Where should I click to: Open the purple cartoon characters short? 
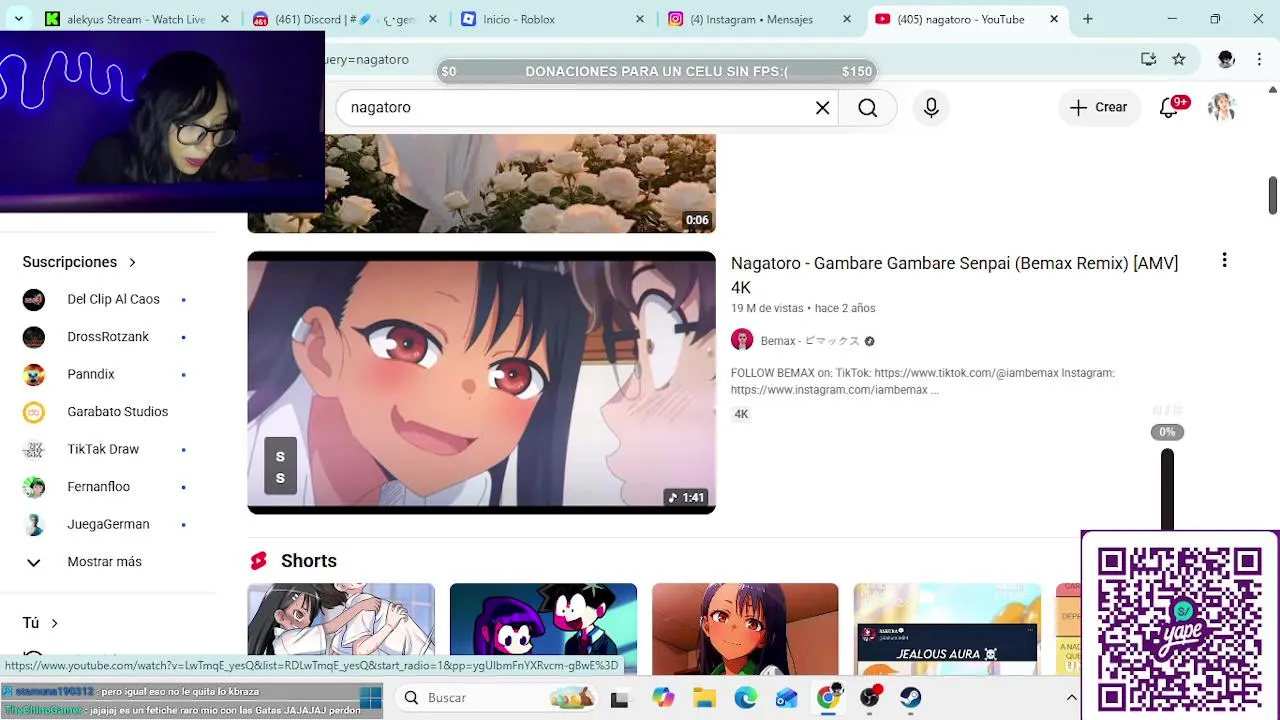coord(543,630)
